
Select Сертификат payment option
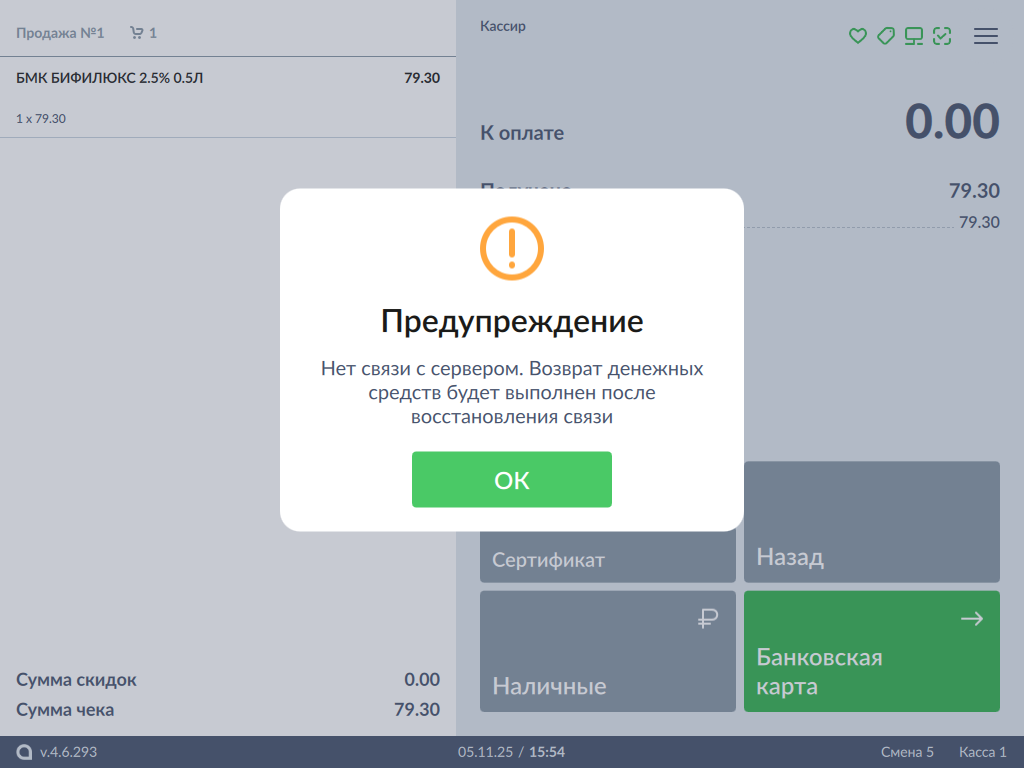(x=607, y=559)
